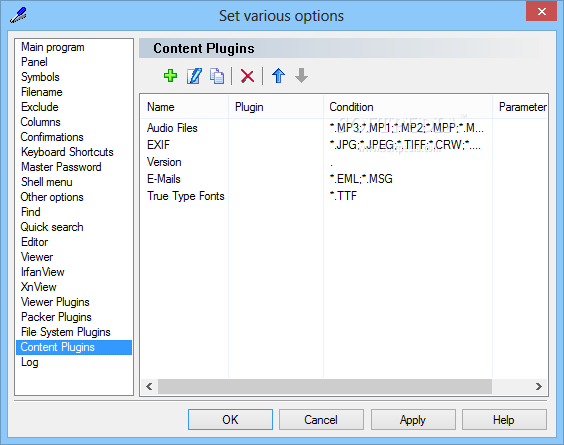This screenshot has width=564, height=445.
Task: Click the *.JPG;*.JPEG condition cell
Action: pos(405,145)
